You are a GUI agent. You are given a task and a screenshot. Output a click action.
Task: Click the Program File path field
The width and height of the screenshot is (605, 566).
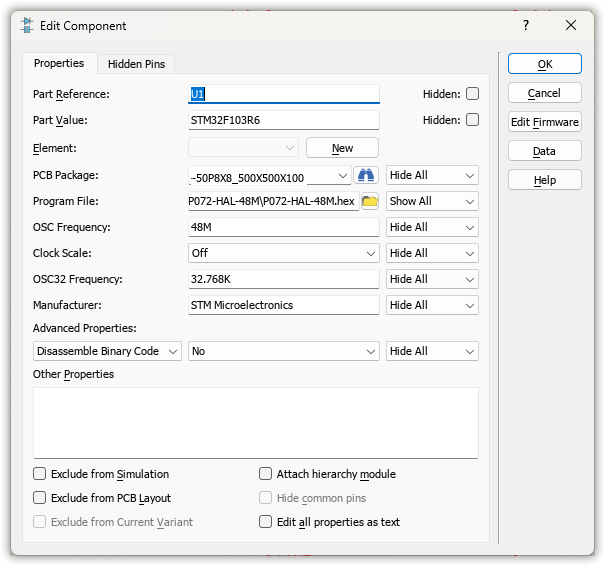(274, 201)
